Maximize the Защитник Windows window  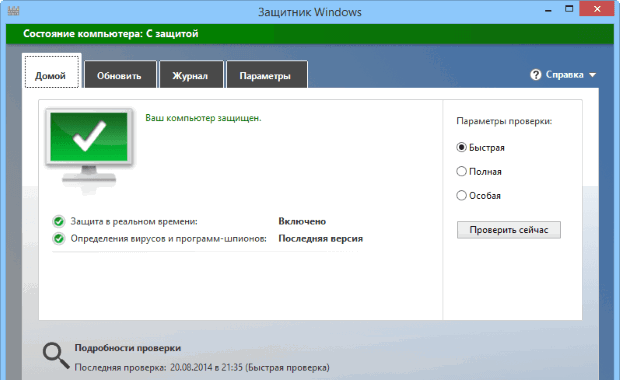point(569,9)
